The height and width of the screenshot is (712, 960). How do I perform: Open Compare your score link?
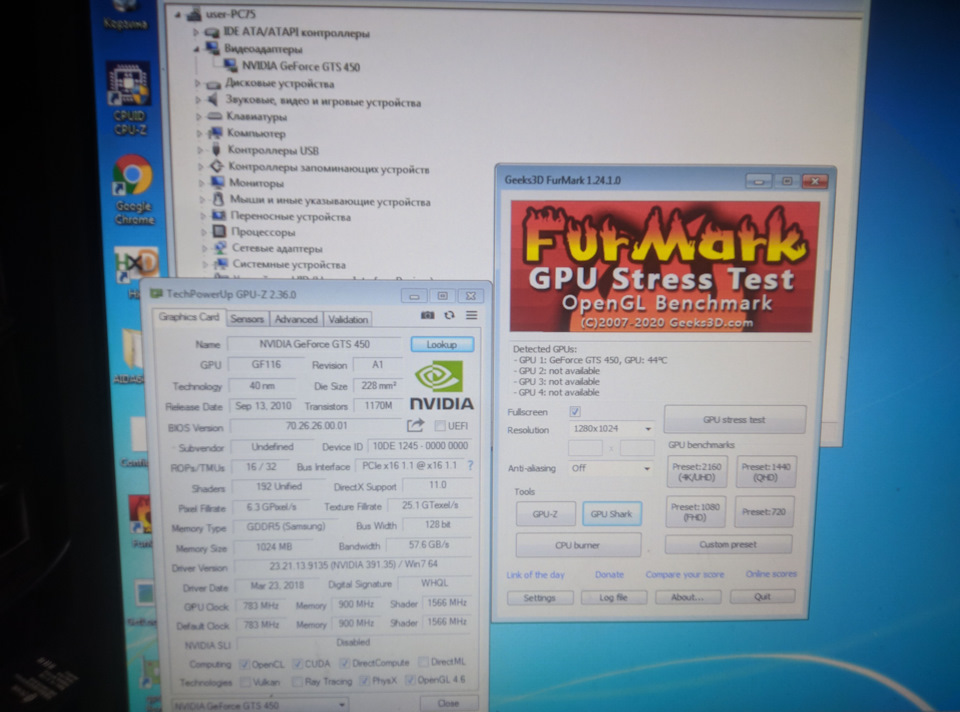[x=684, y=574]
